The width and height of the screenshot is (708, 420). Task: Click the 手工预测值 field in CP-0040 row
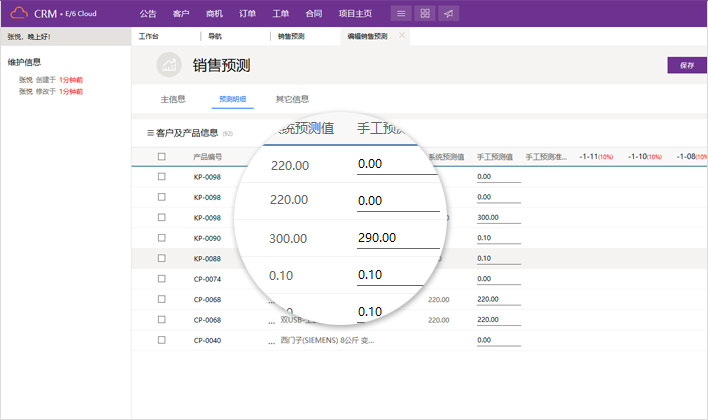pyautogui.click(x=498, y=340)
